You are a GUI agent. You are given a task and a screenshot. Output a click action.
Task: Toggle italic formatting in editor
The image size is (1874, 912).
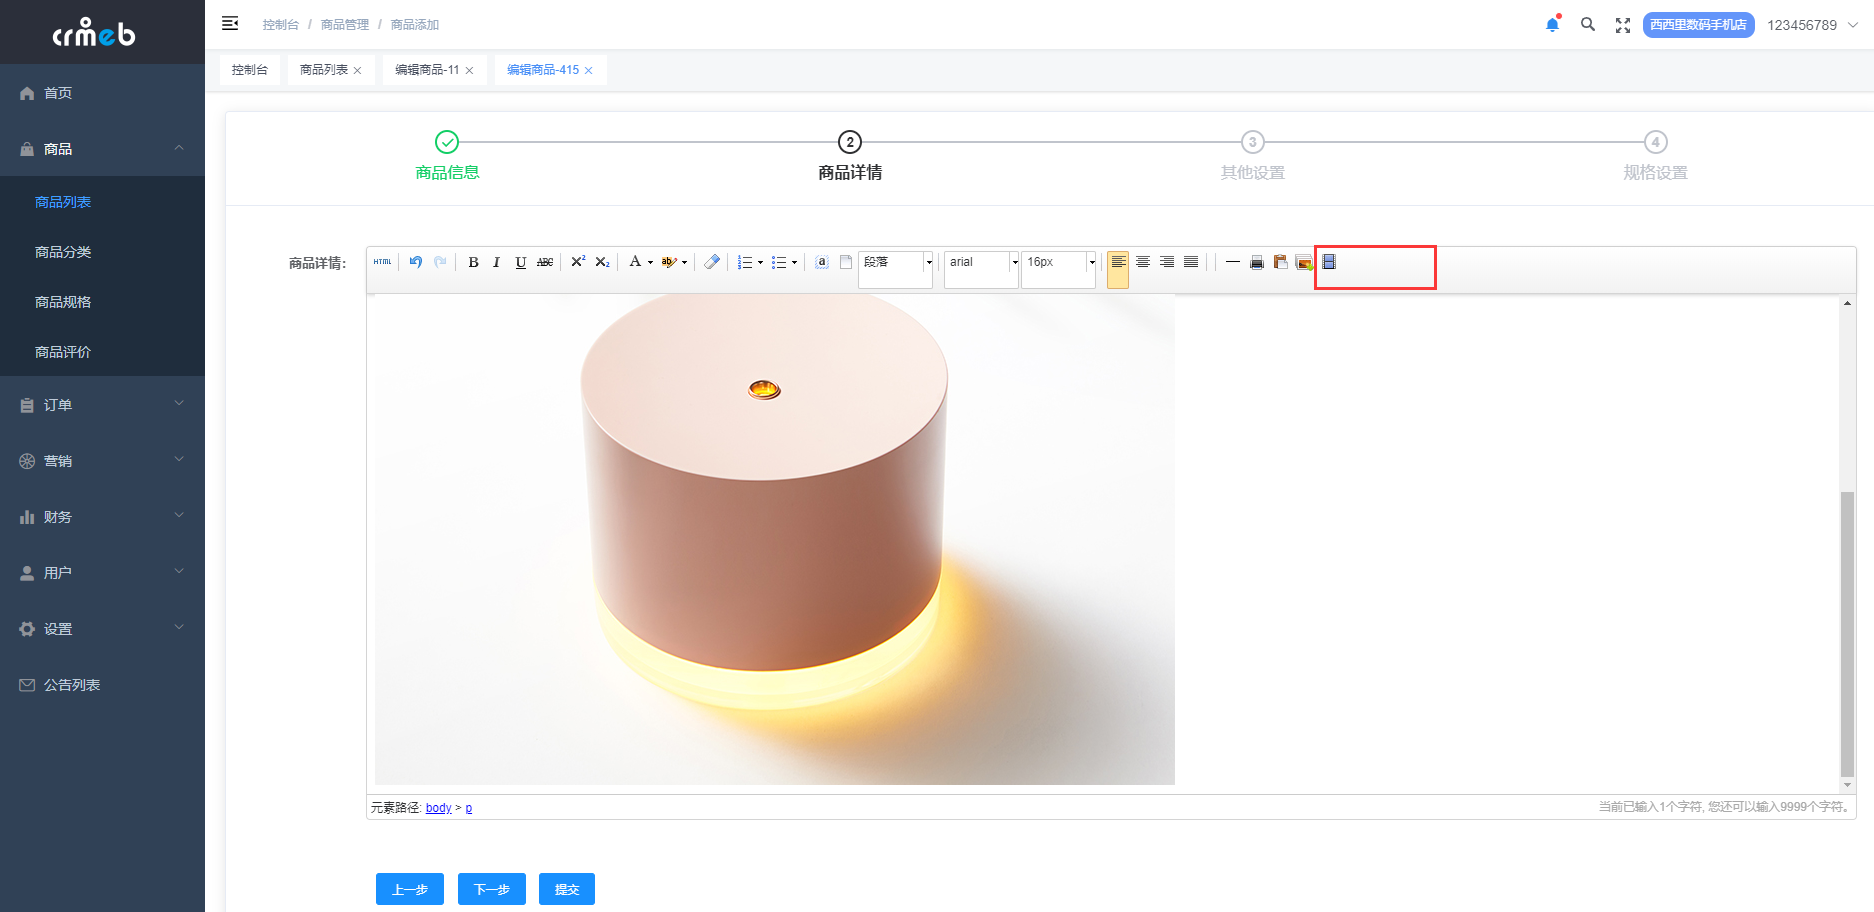pos(496,262)
